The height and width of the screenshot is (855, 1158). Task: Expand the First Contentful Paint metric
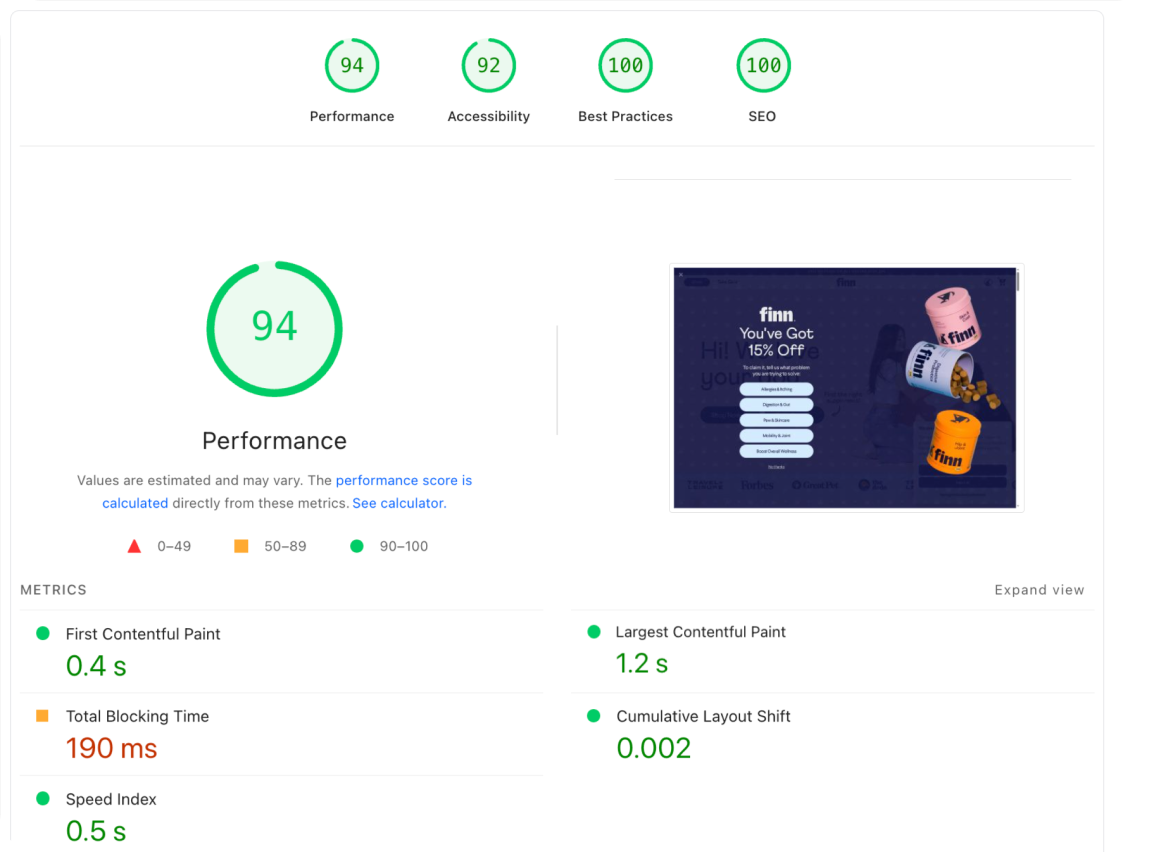pos(281,652)
